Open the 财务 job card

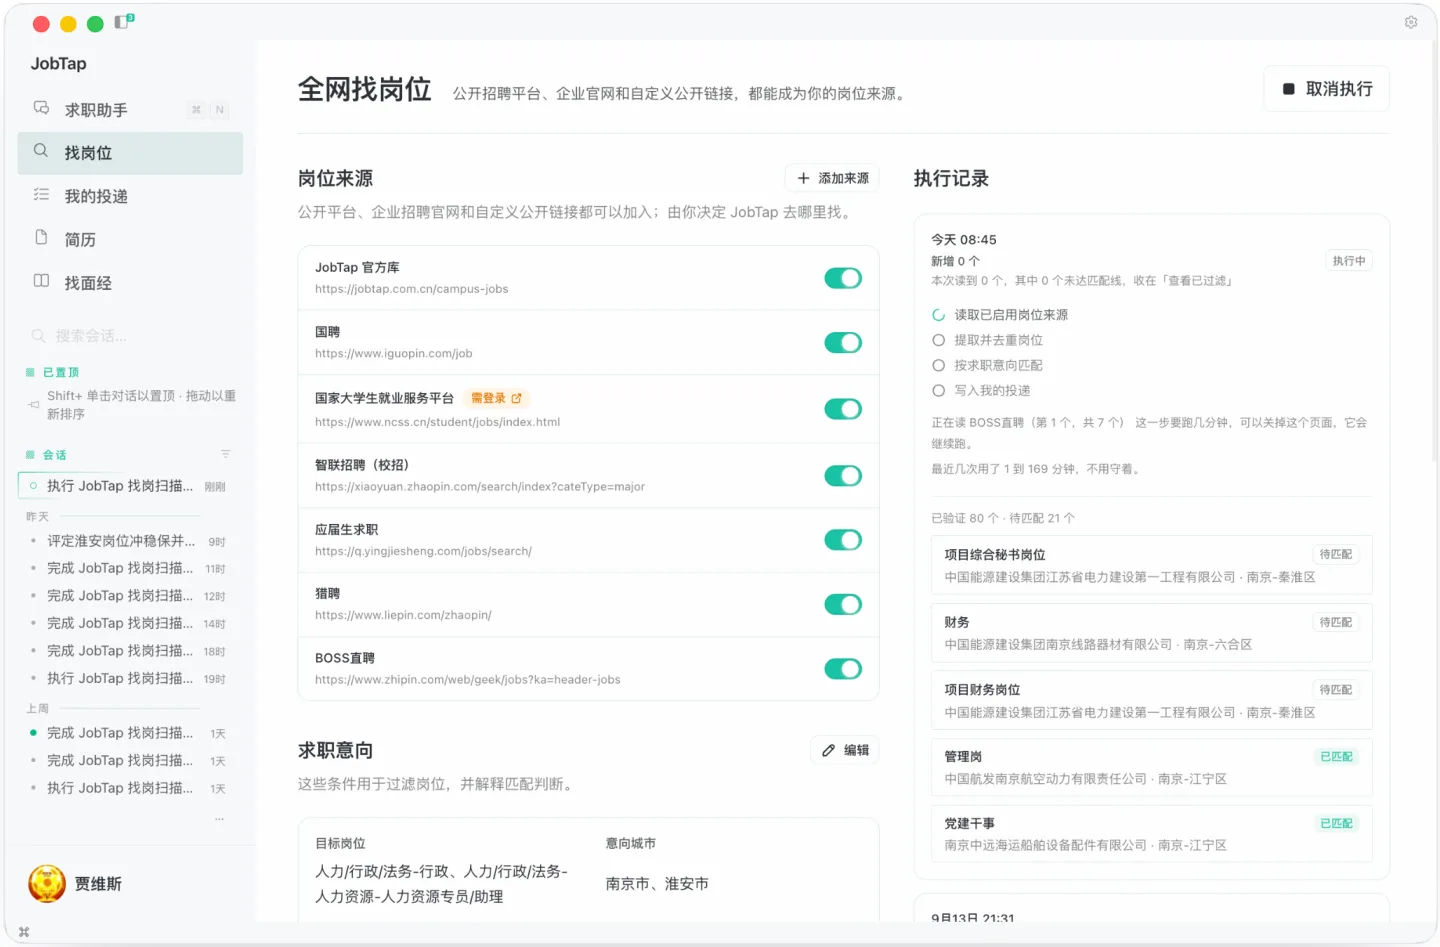click(1152, 633)
